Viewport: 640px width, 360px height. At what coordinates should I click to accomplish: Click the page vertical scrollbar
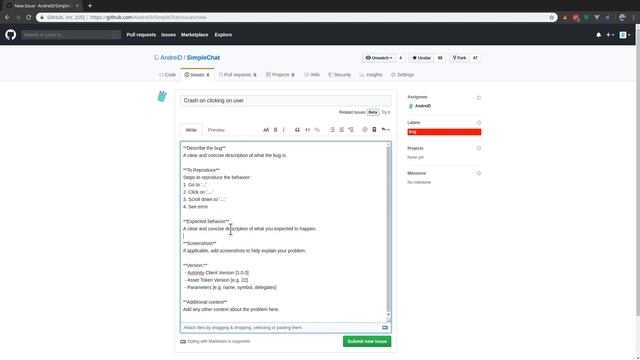638,171
